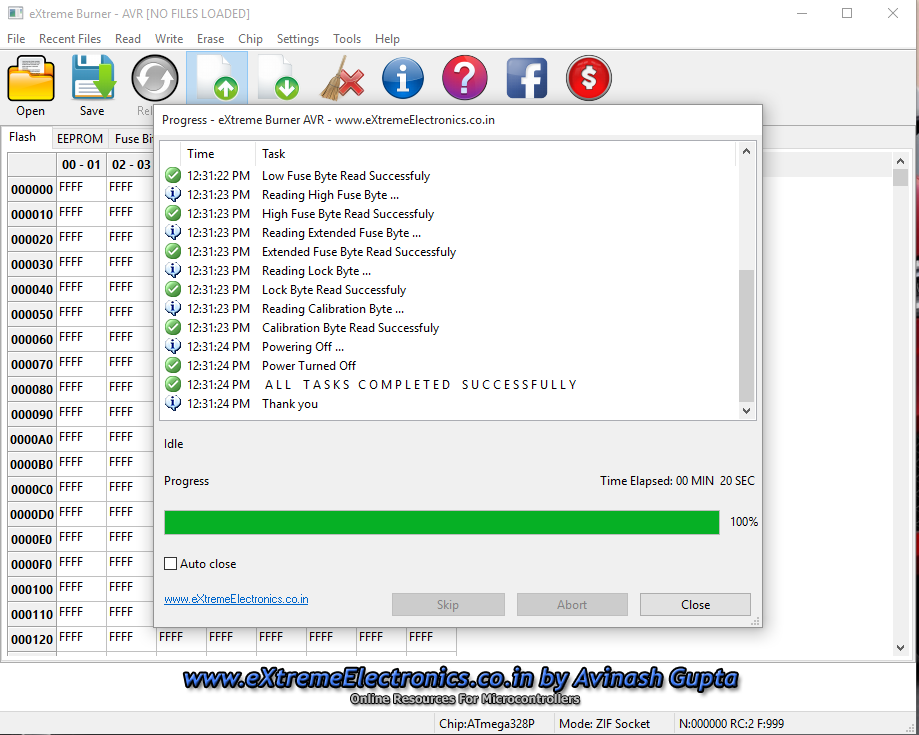Click the Idle status label
Image resolution: width=919 pixels, height=735 pixels.
coord(173,444)
